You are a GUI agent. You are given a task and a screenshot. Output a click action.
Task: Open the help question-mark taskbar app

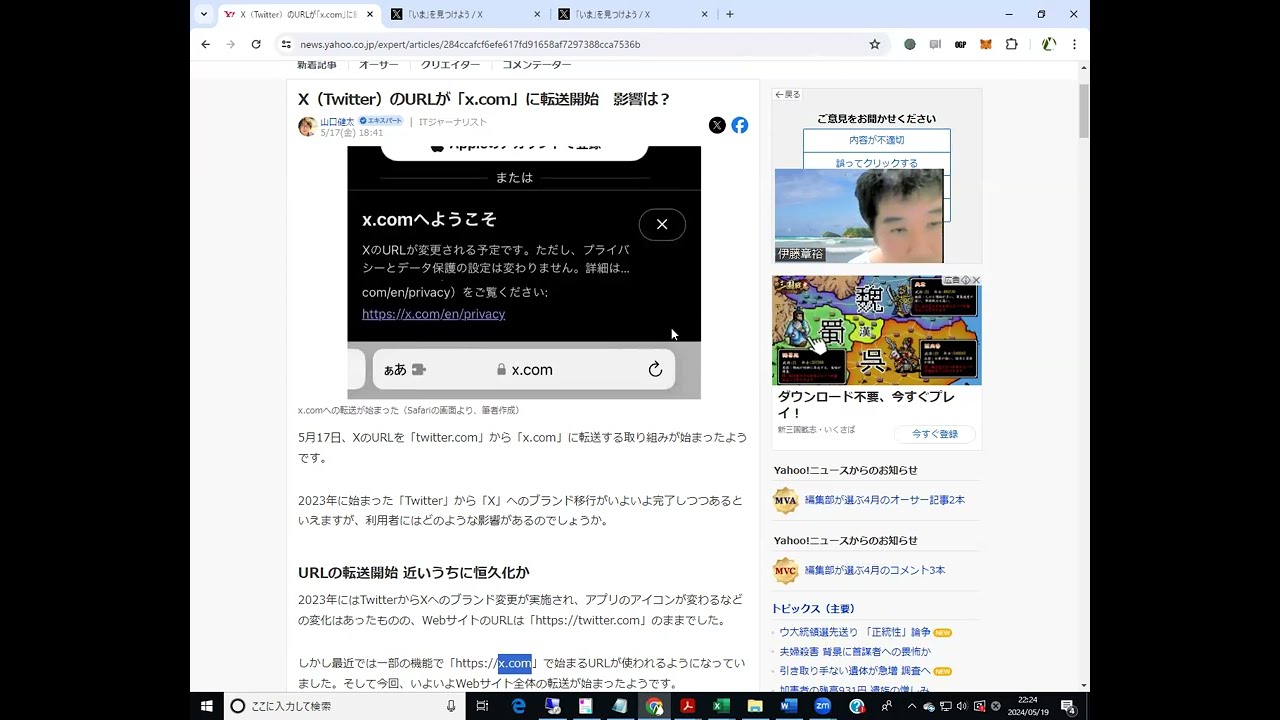click(857, 706)
